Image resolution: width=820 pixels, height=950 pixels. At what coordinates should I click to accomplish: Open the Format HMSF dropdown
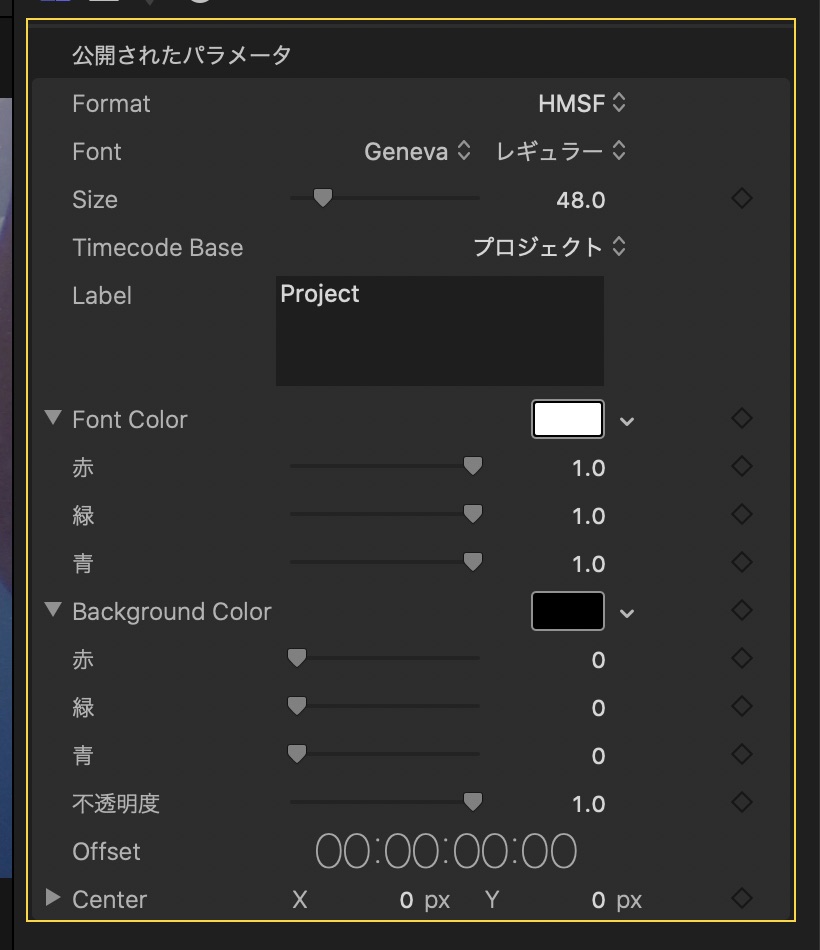point(582,103)
